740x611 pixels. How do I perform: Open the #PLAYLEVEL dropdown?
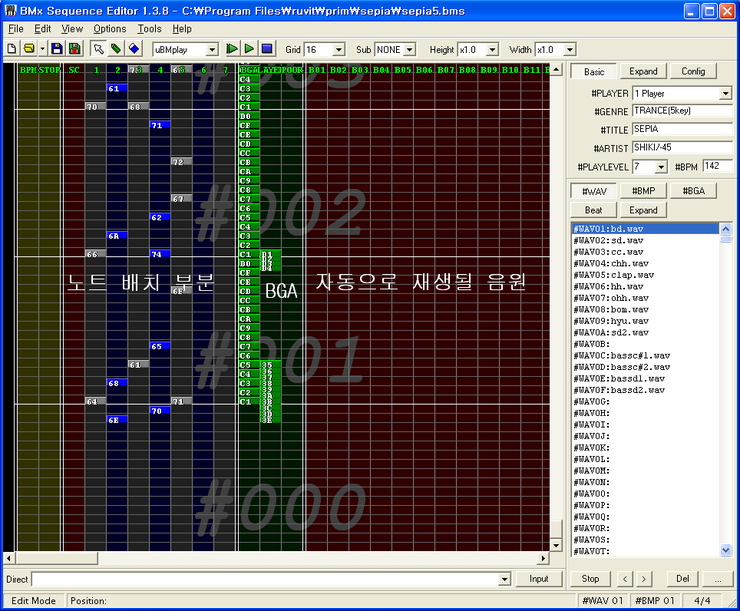661,167
